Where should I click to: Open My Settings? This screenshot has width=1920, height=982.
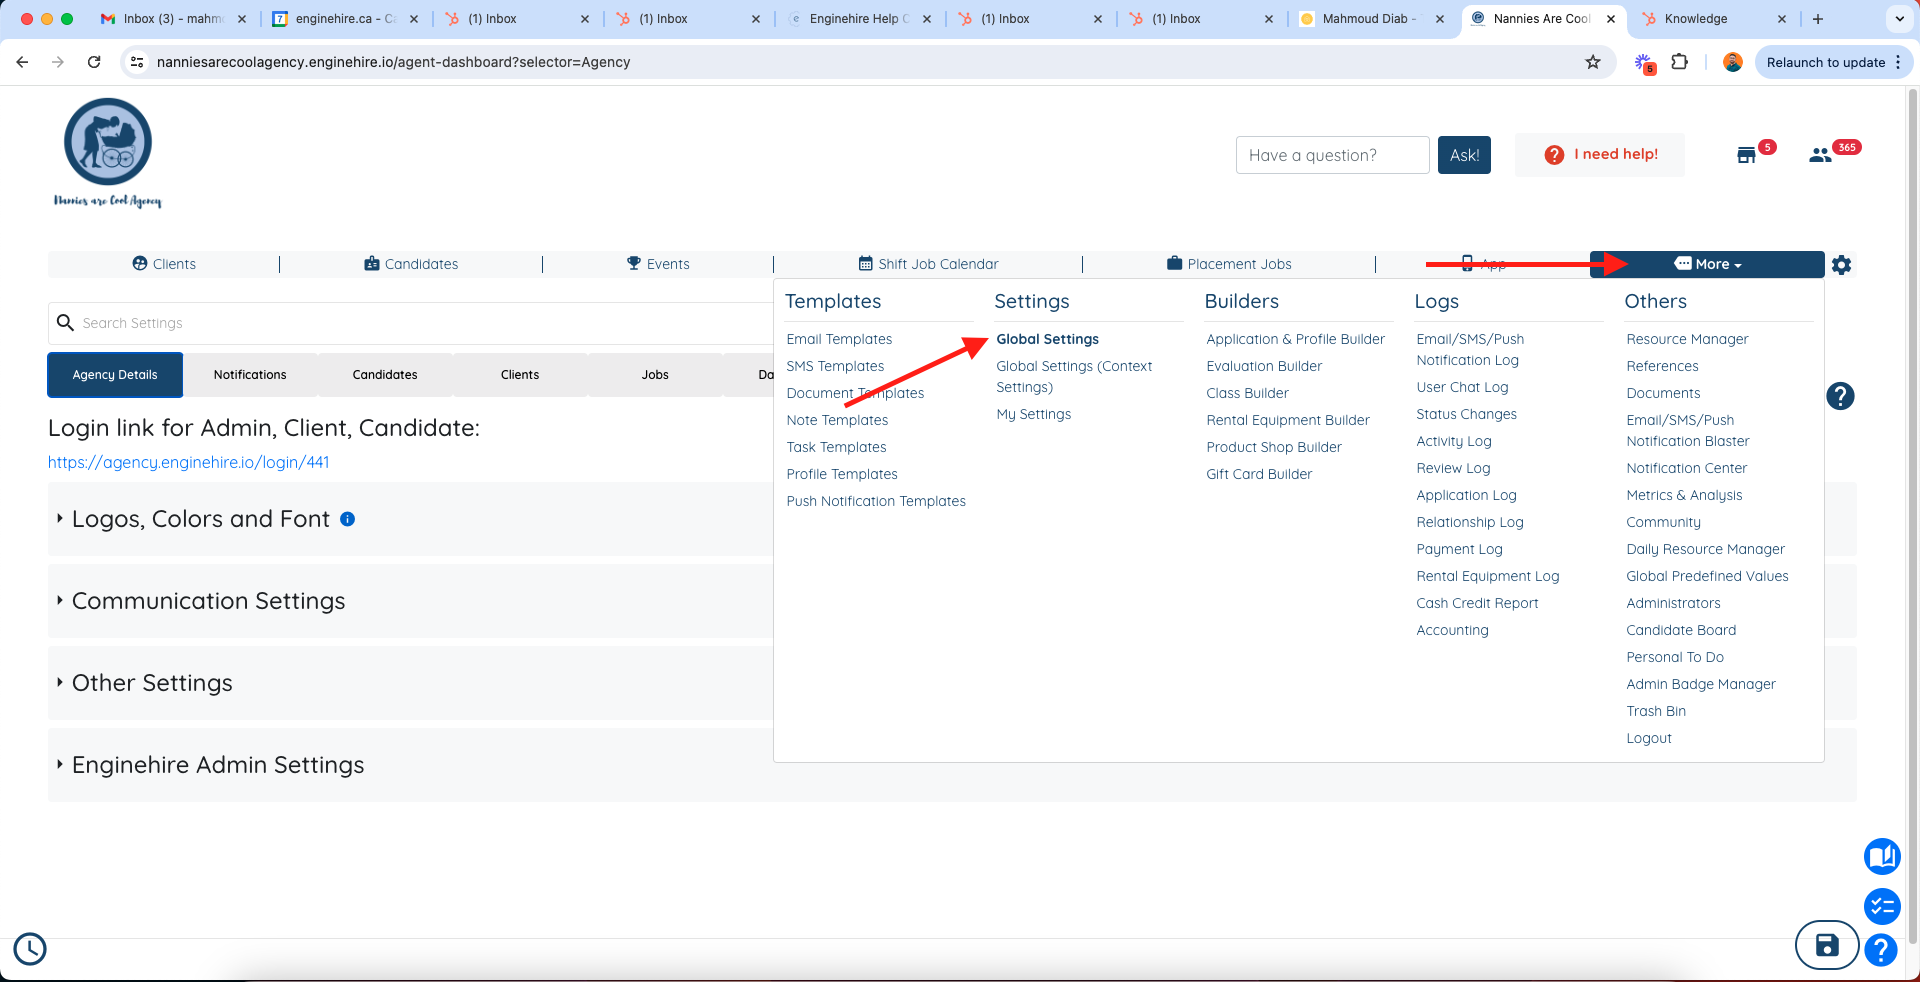coord(1033,414)
